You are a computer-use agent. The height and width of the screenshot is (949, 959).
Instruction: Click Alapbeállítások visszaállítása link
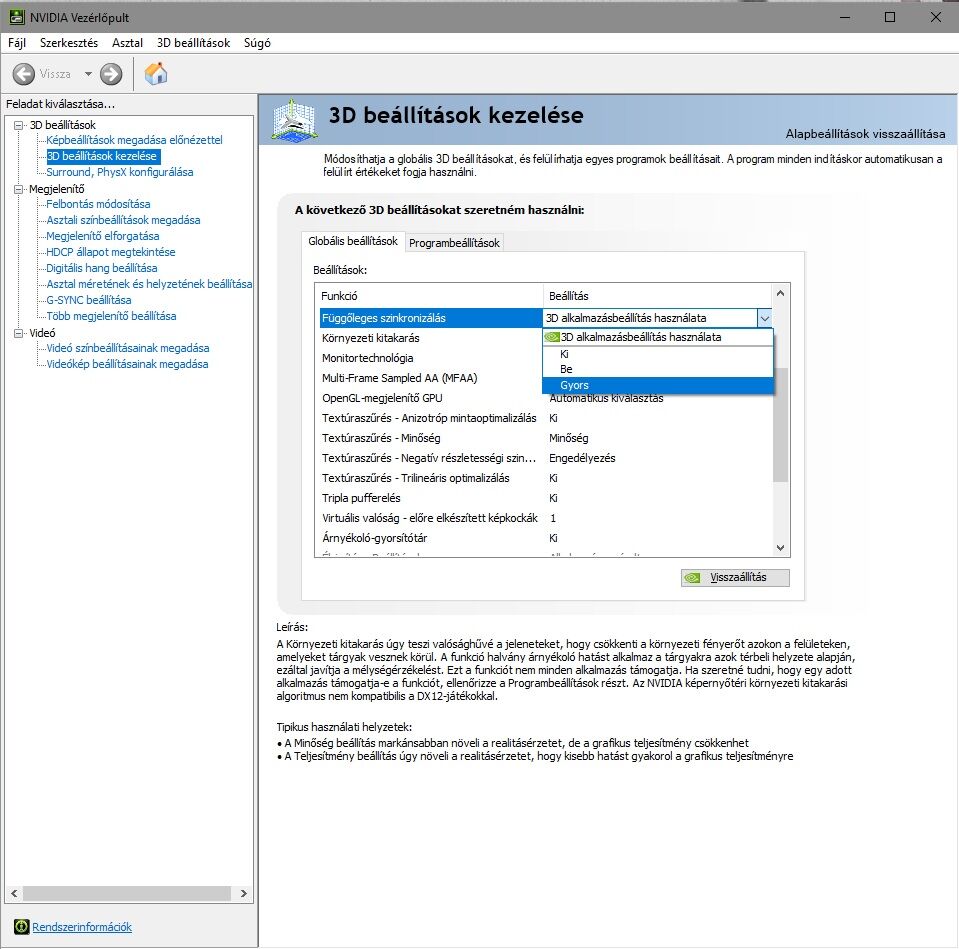click(x=865, y=133)
